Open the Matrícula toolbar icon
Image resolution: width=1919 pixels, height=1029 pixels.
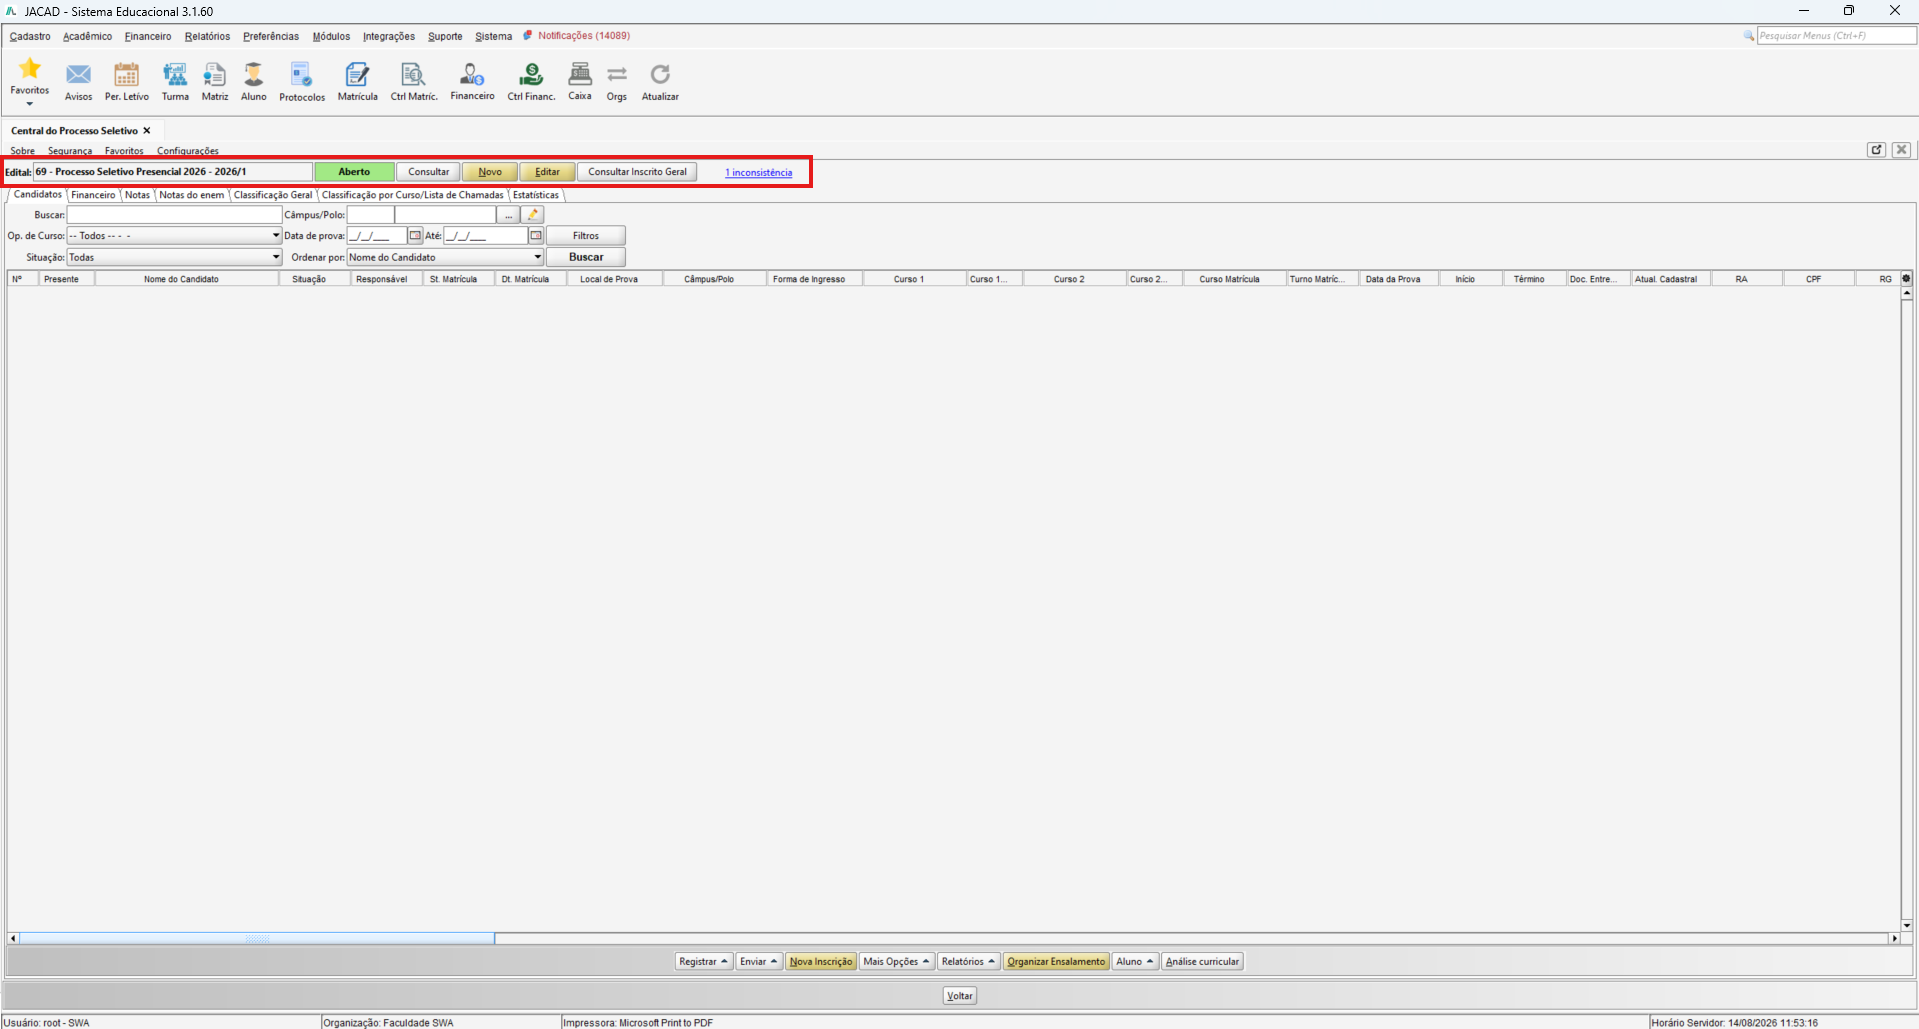[x=357, y=75]
